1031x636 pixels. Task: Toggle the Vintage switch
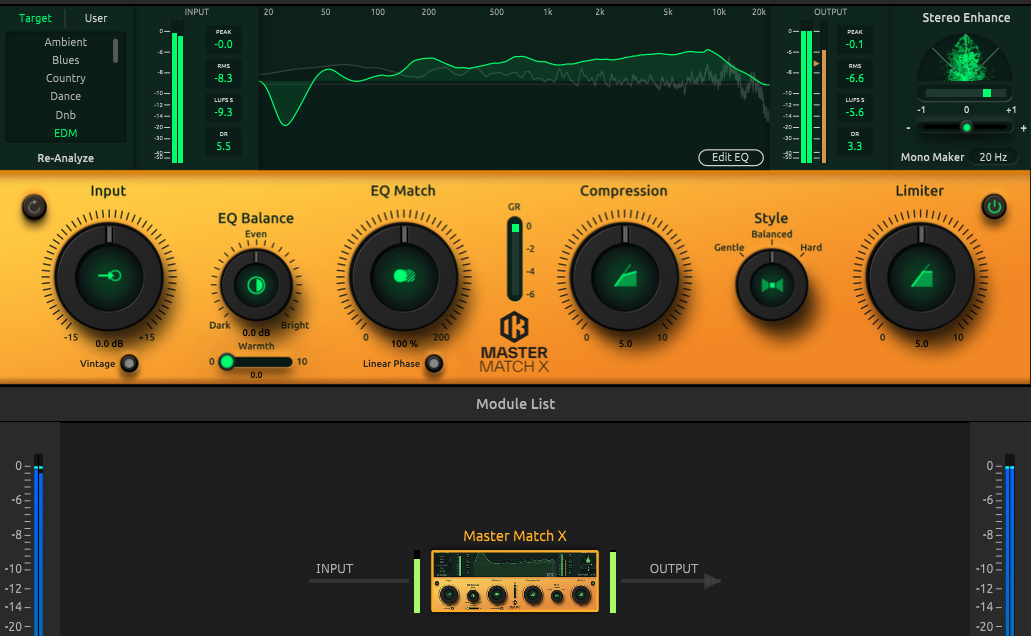click(x=130, y=363)
